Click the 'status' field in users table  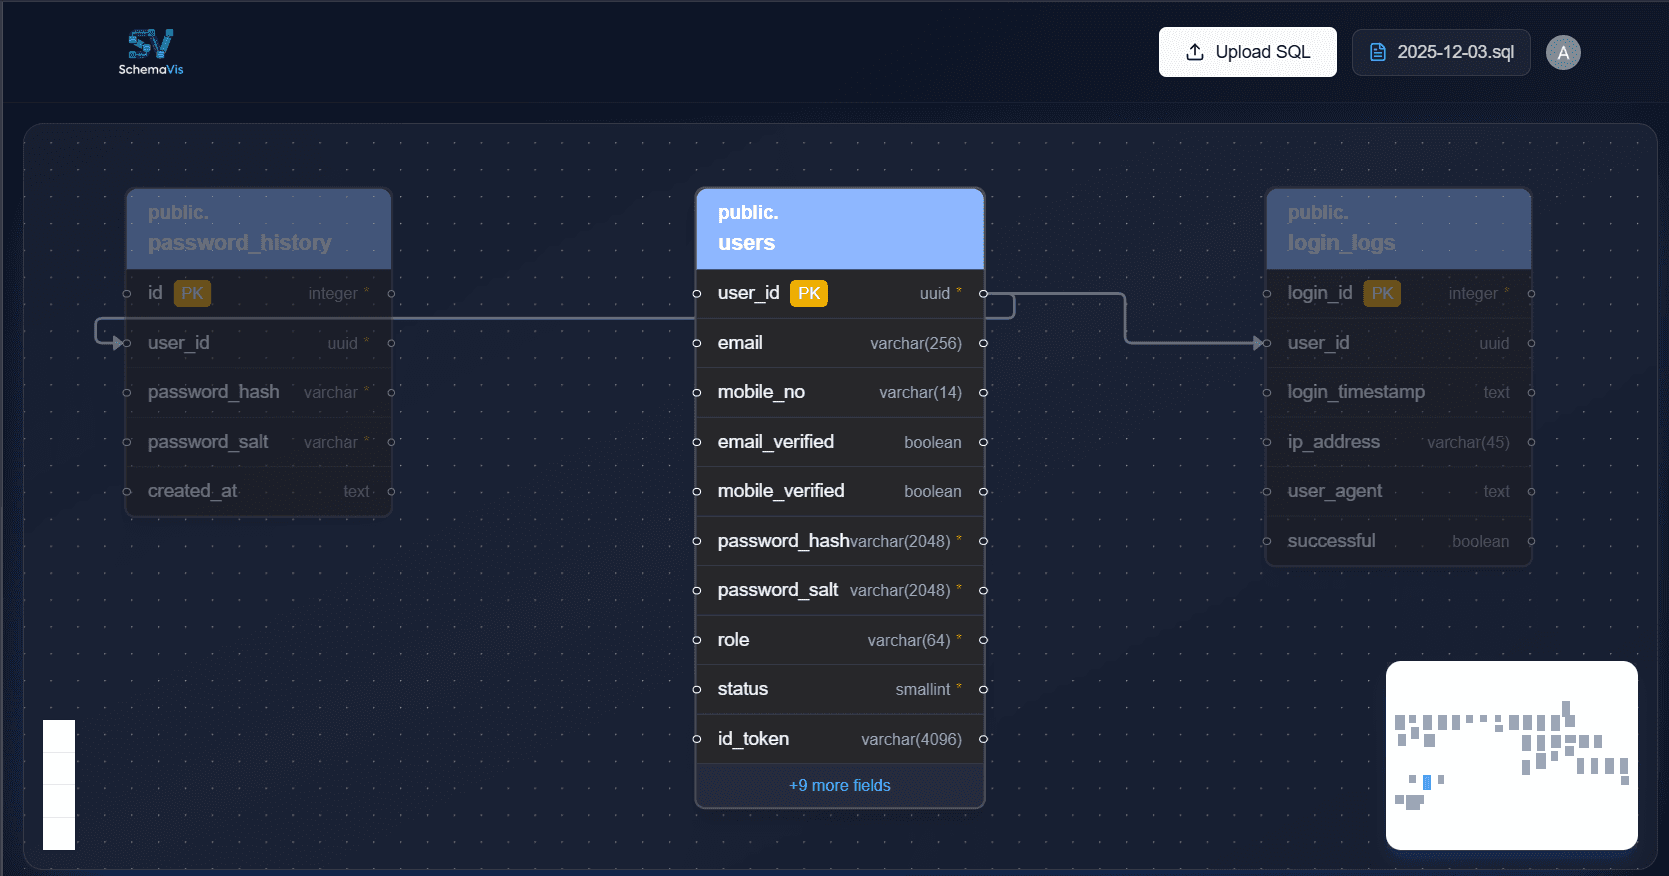(x=840, y=689)
